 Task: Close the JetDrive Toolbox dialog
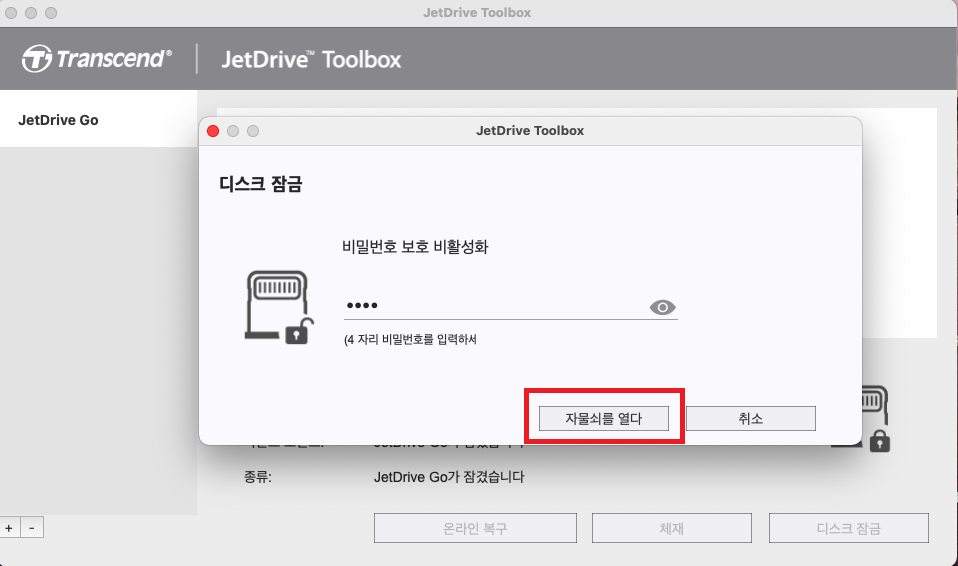point(213,131)
